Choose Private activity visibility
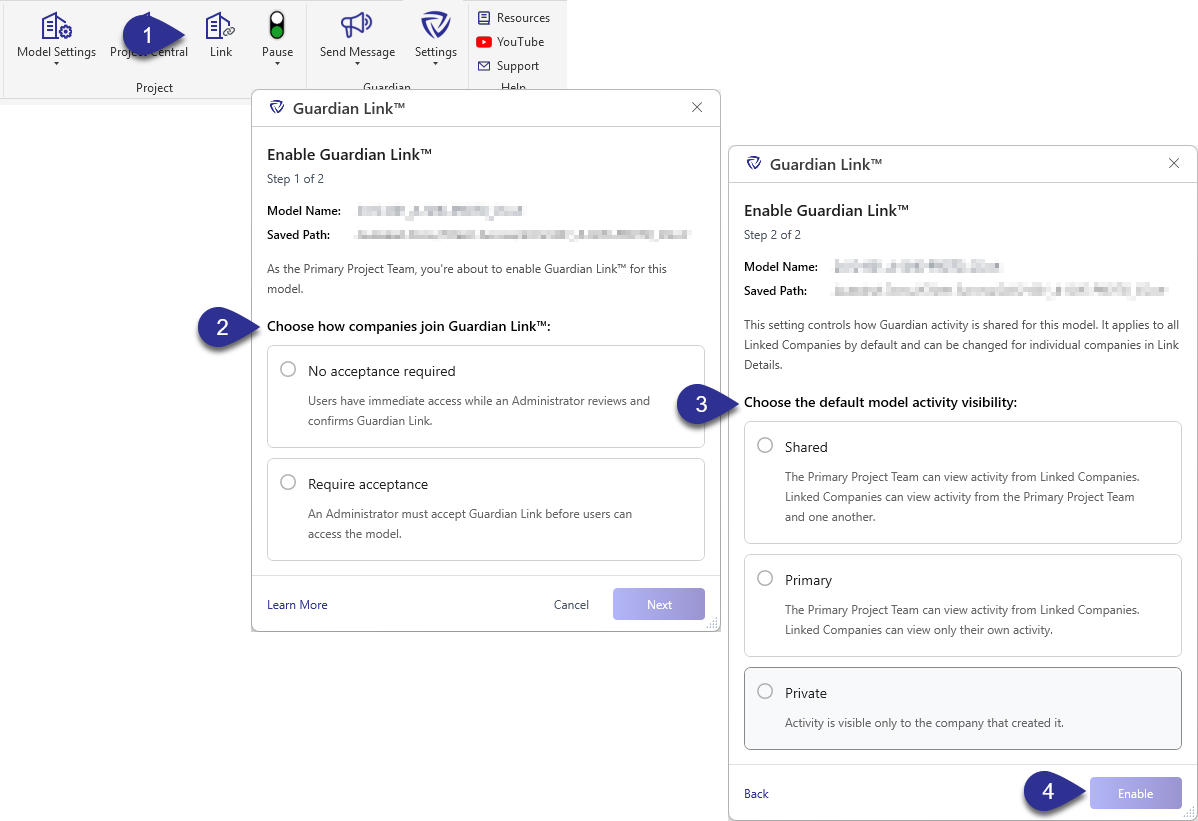Viewport: 1198px width, 821px height. tap(963, 709)
